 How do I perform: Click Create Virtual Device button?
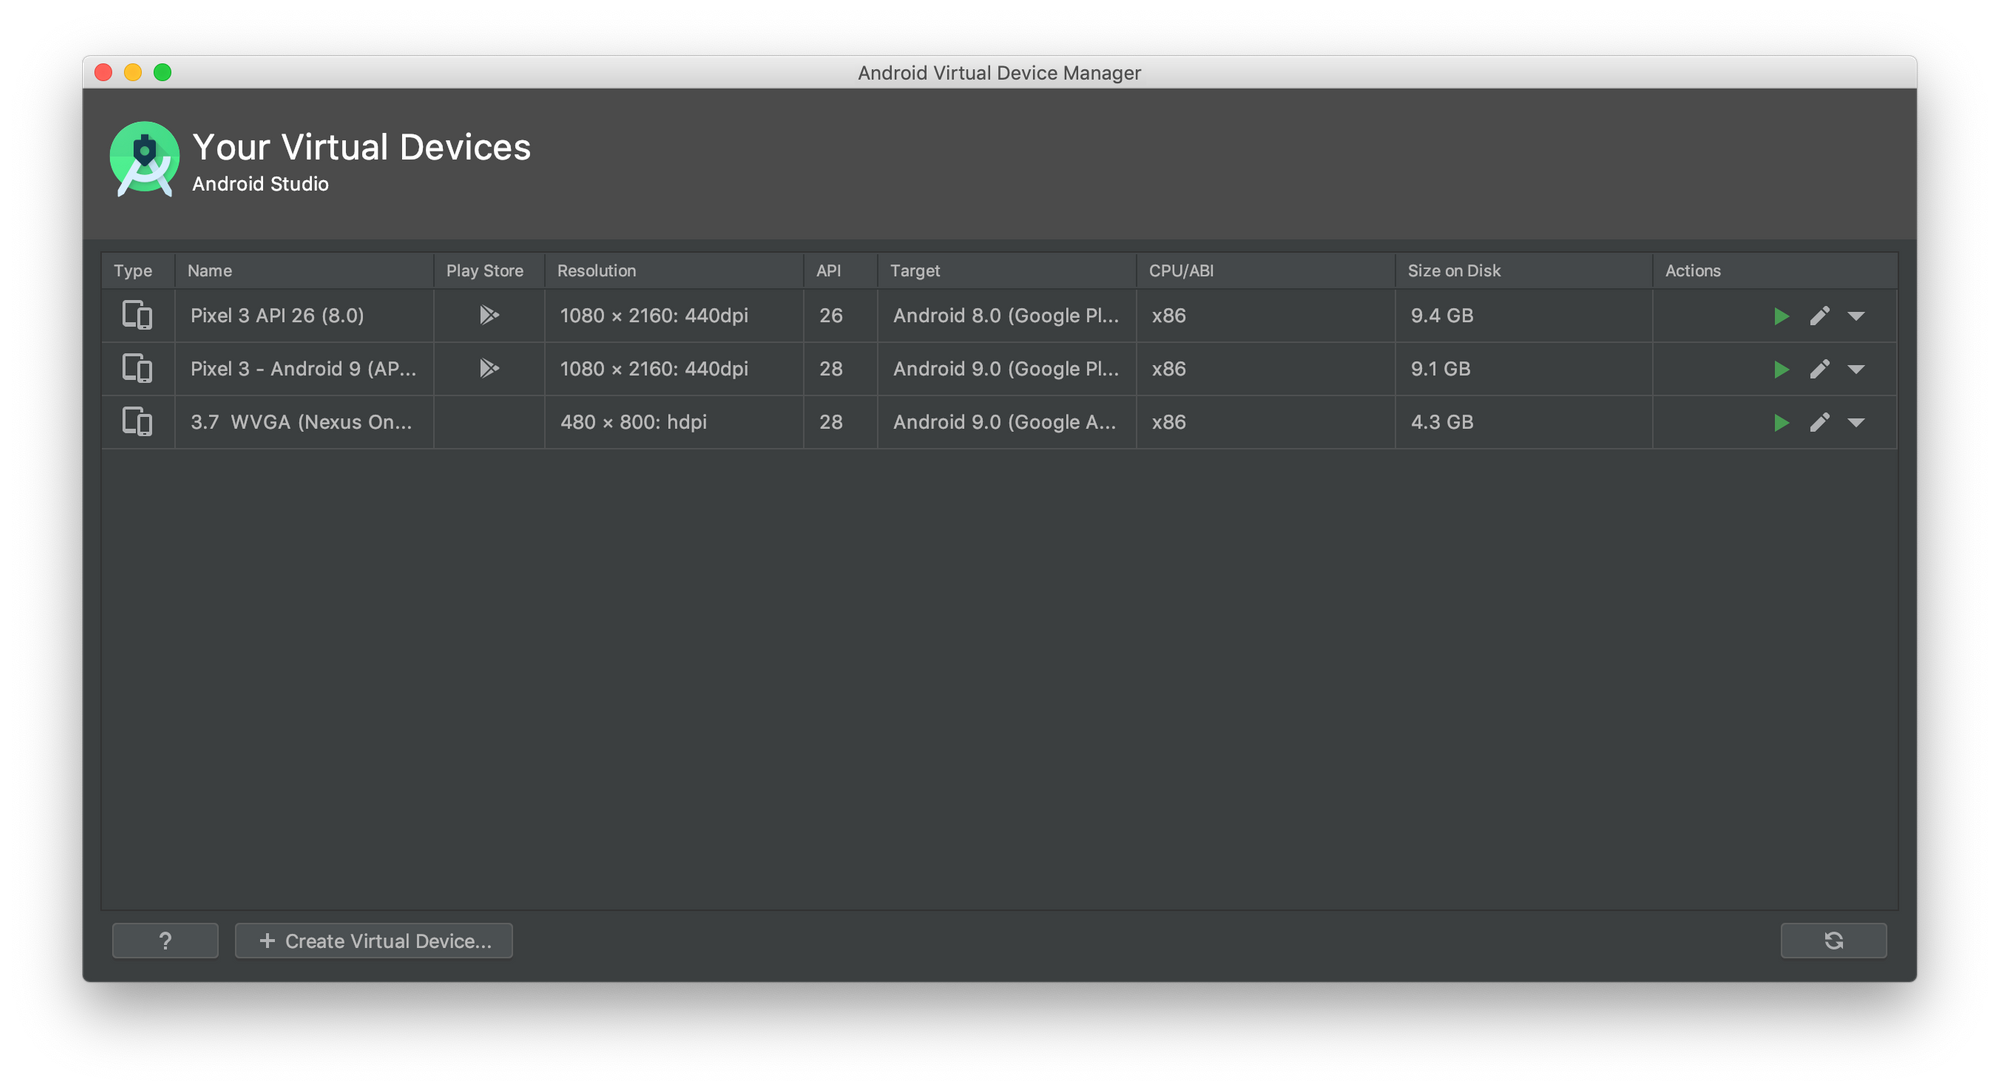pos(374,941)
